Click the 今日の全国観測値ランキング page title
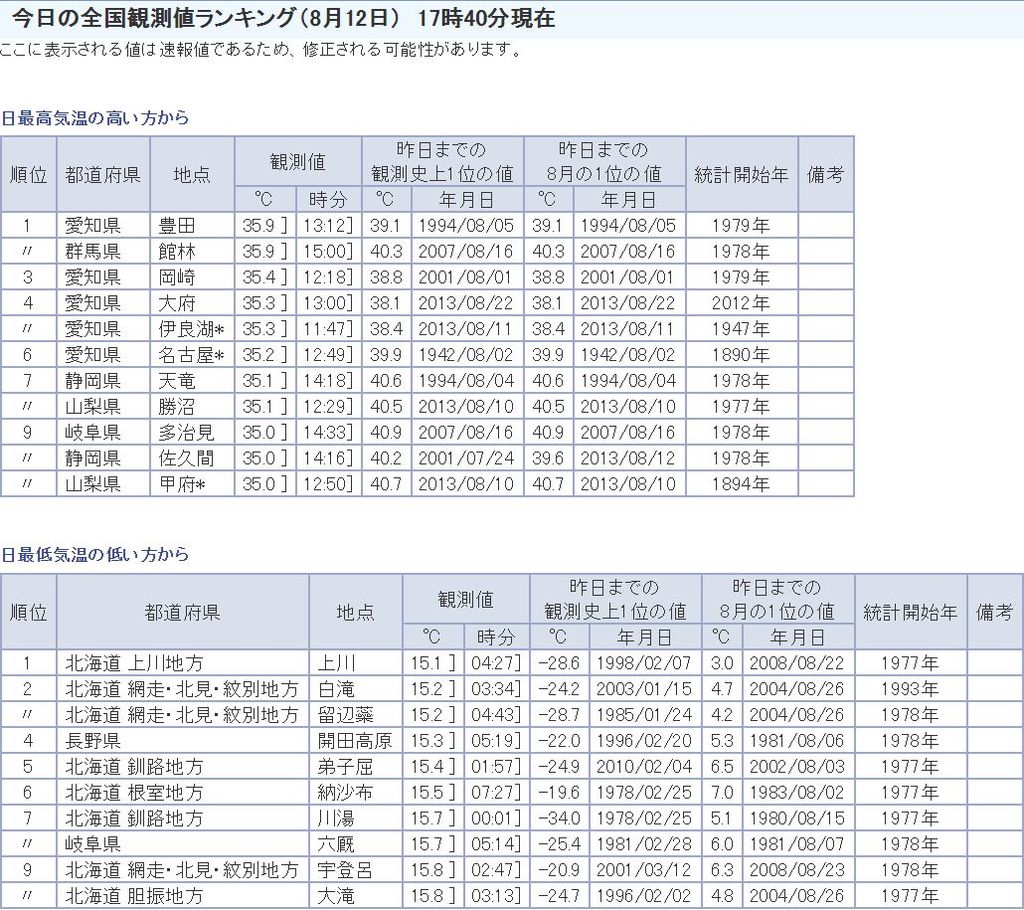Viewport: 1024px width, 910px height. [x=283, y=19]
